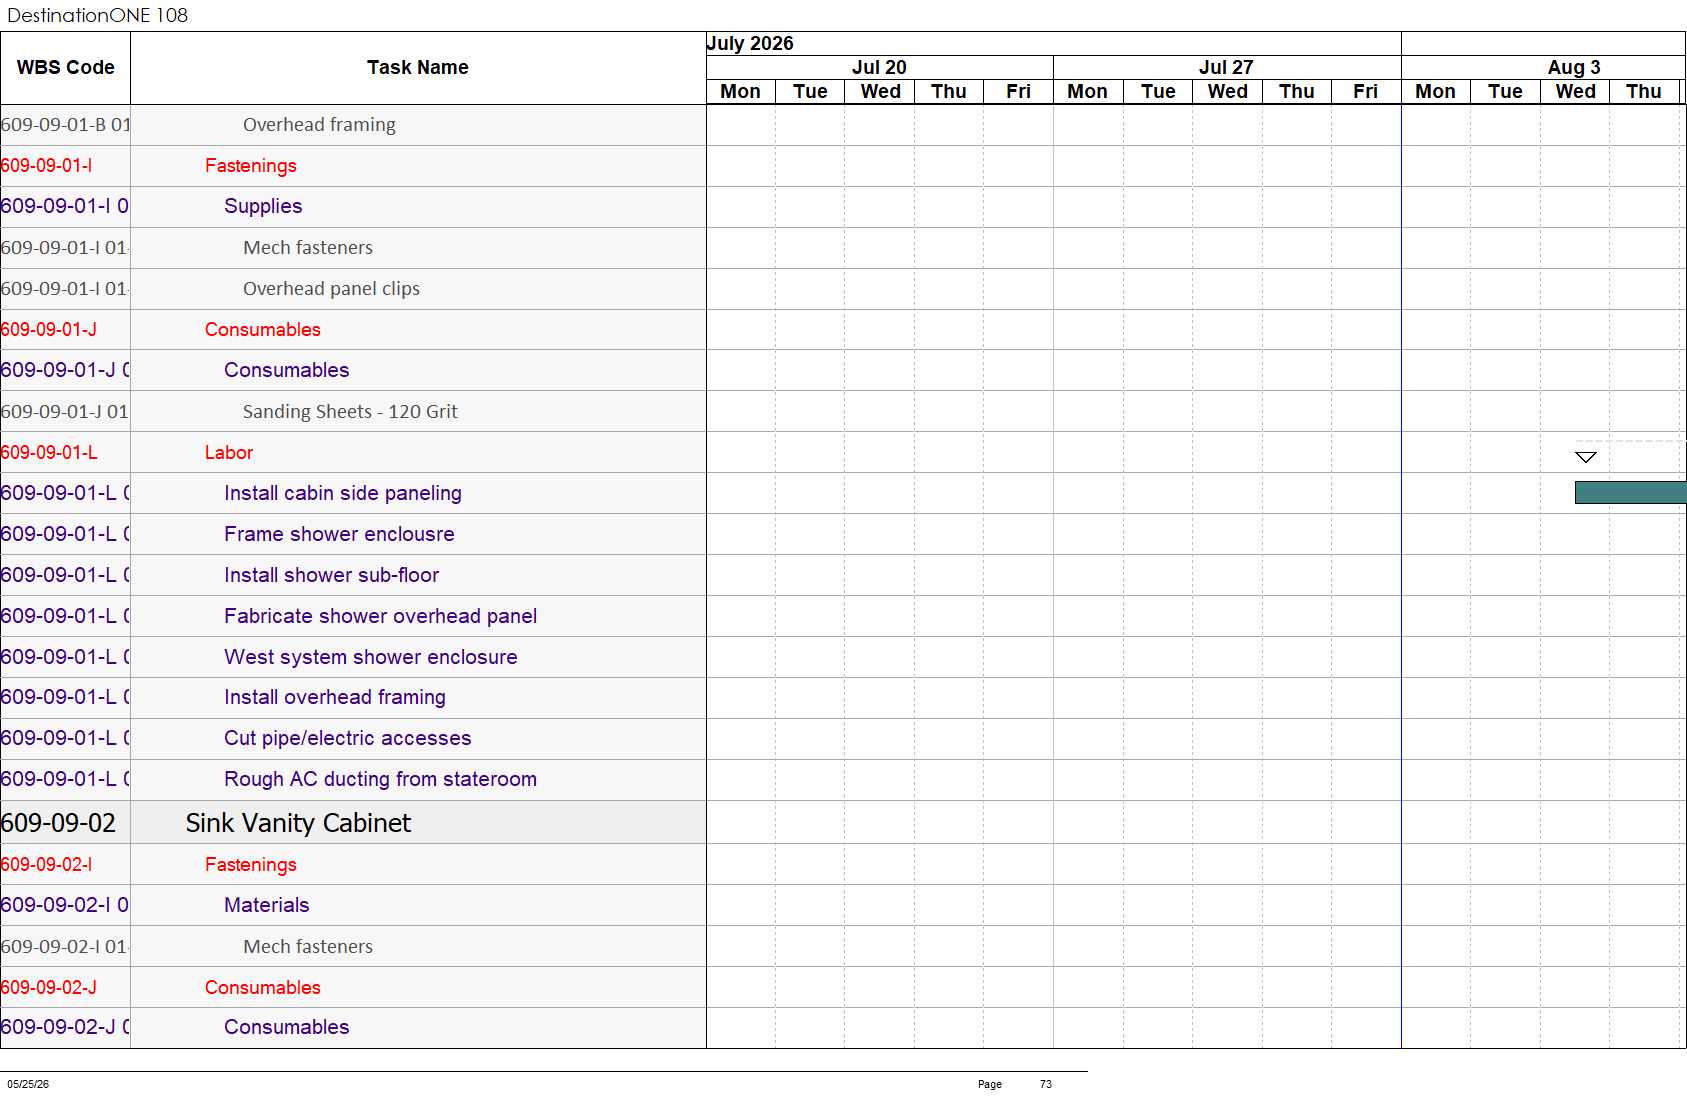Select Install shower sub-floor task
Screen dimensions: 1687x1097
pyautogui.click(x=331, y=575)
